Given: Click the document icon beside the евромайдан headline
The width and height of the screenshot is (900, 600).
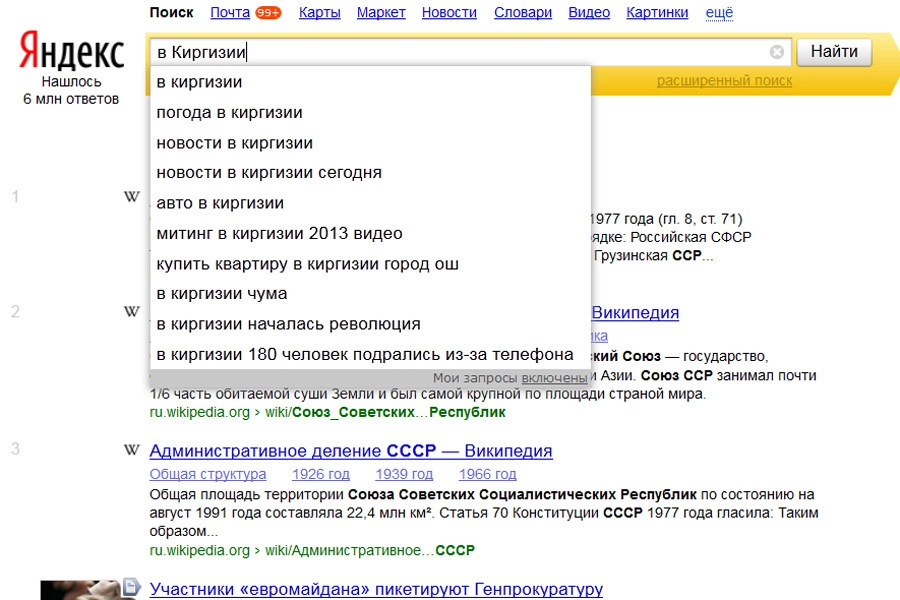Looking at the screenshot, I should pos(131,587).
